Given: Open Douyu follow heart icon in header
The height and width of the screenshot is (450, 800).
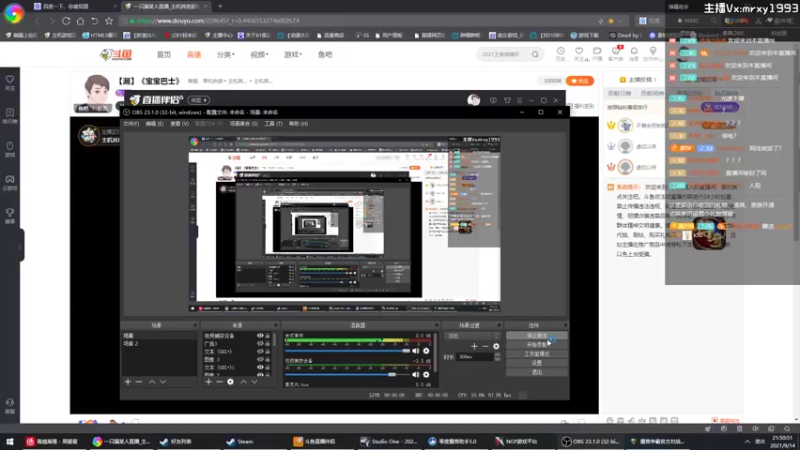Looking at the screenshot, I should (579, 51).
